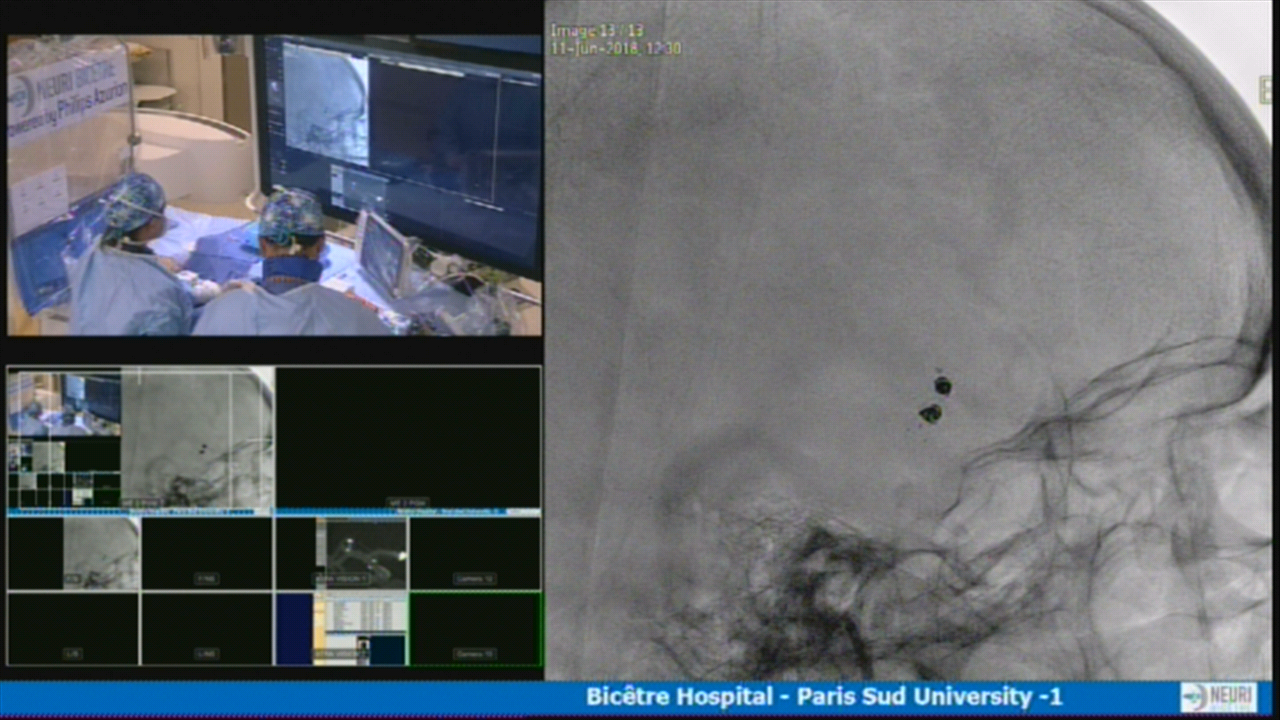Screen dimensions: 1280x720
Task: Open the green-bordered multiviewer camera tile
Action: click(475, 628)
